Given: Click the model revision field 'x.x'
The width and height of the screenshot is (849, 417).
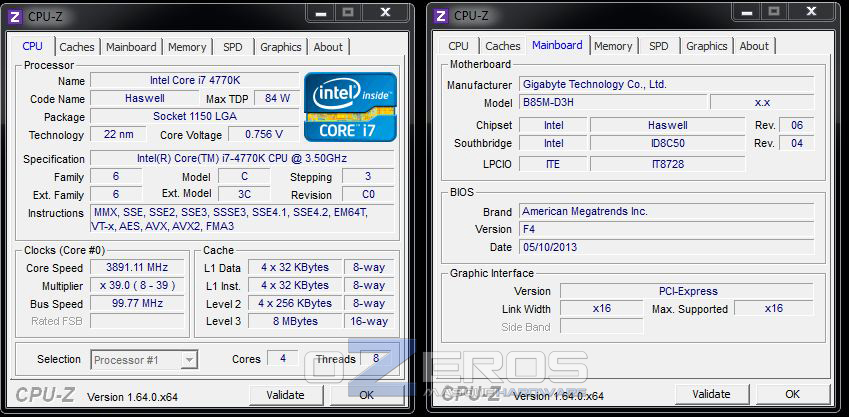Looking at the screenshot, I should click(762, 102).
